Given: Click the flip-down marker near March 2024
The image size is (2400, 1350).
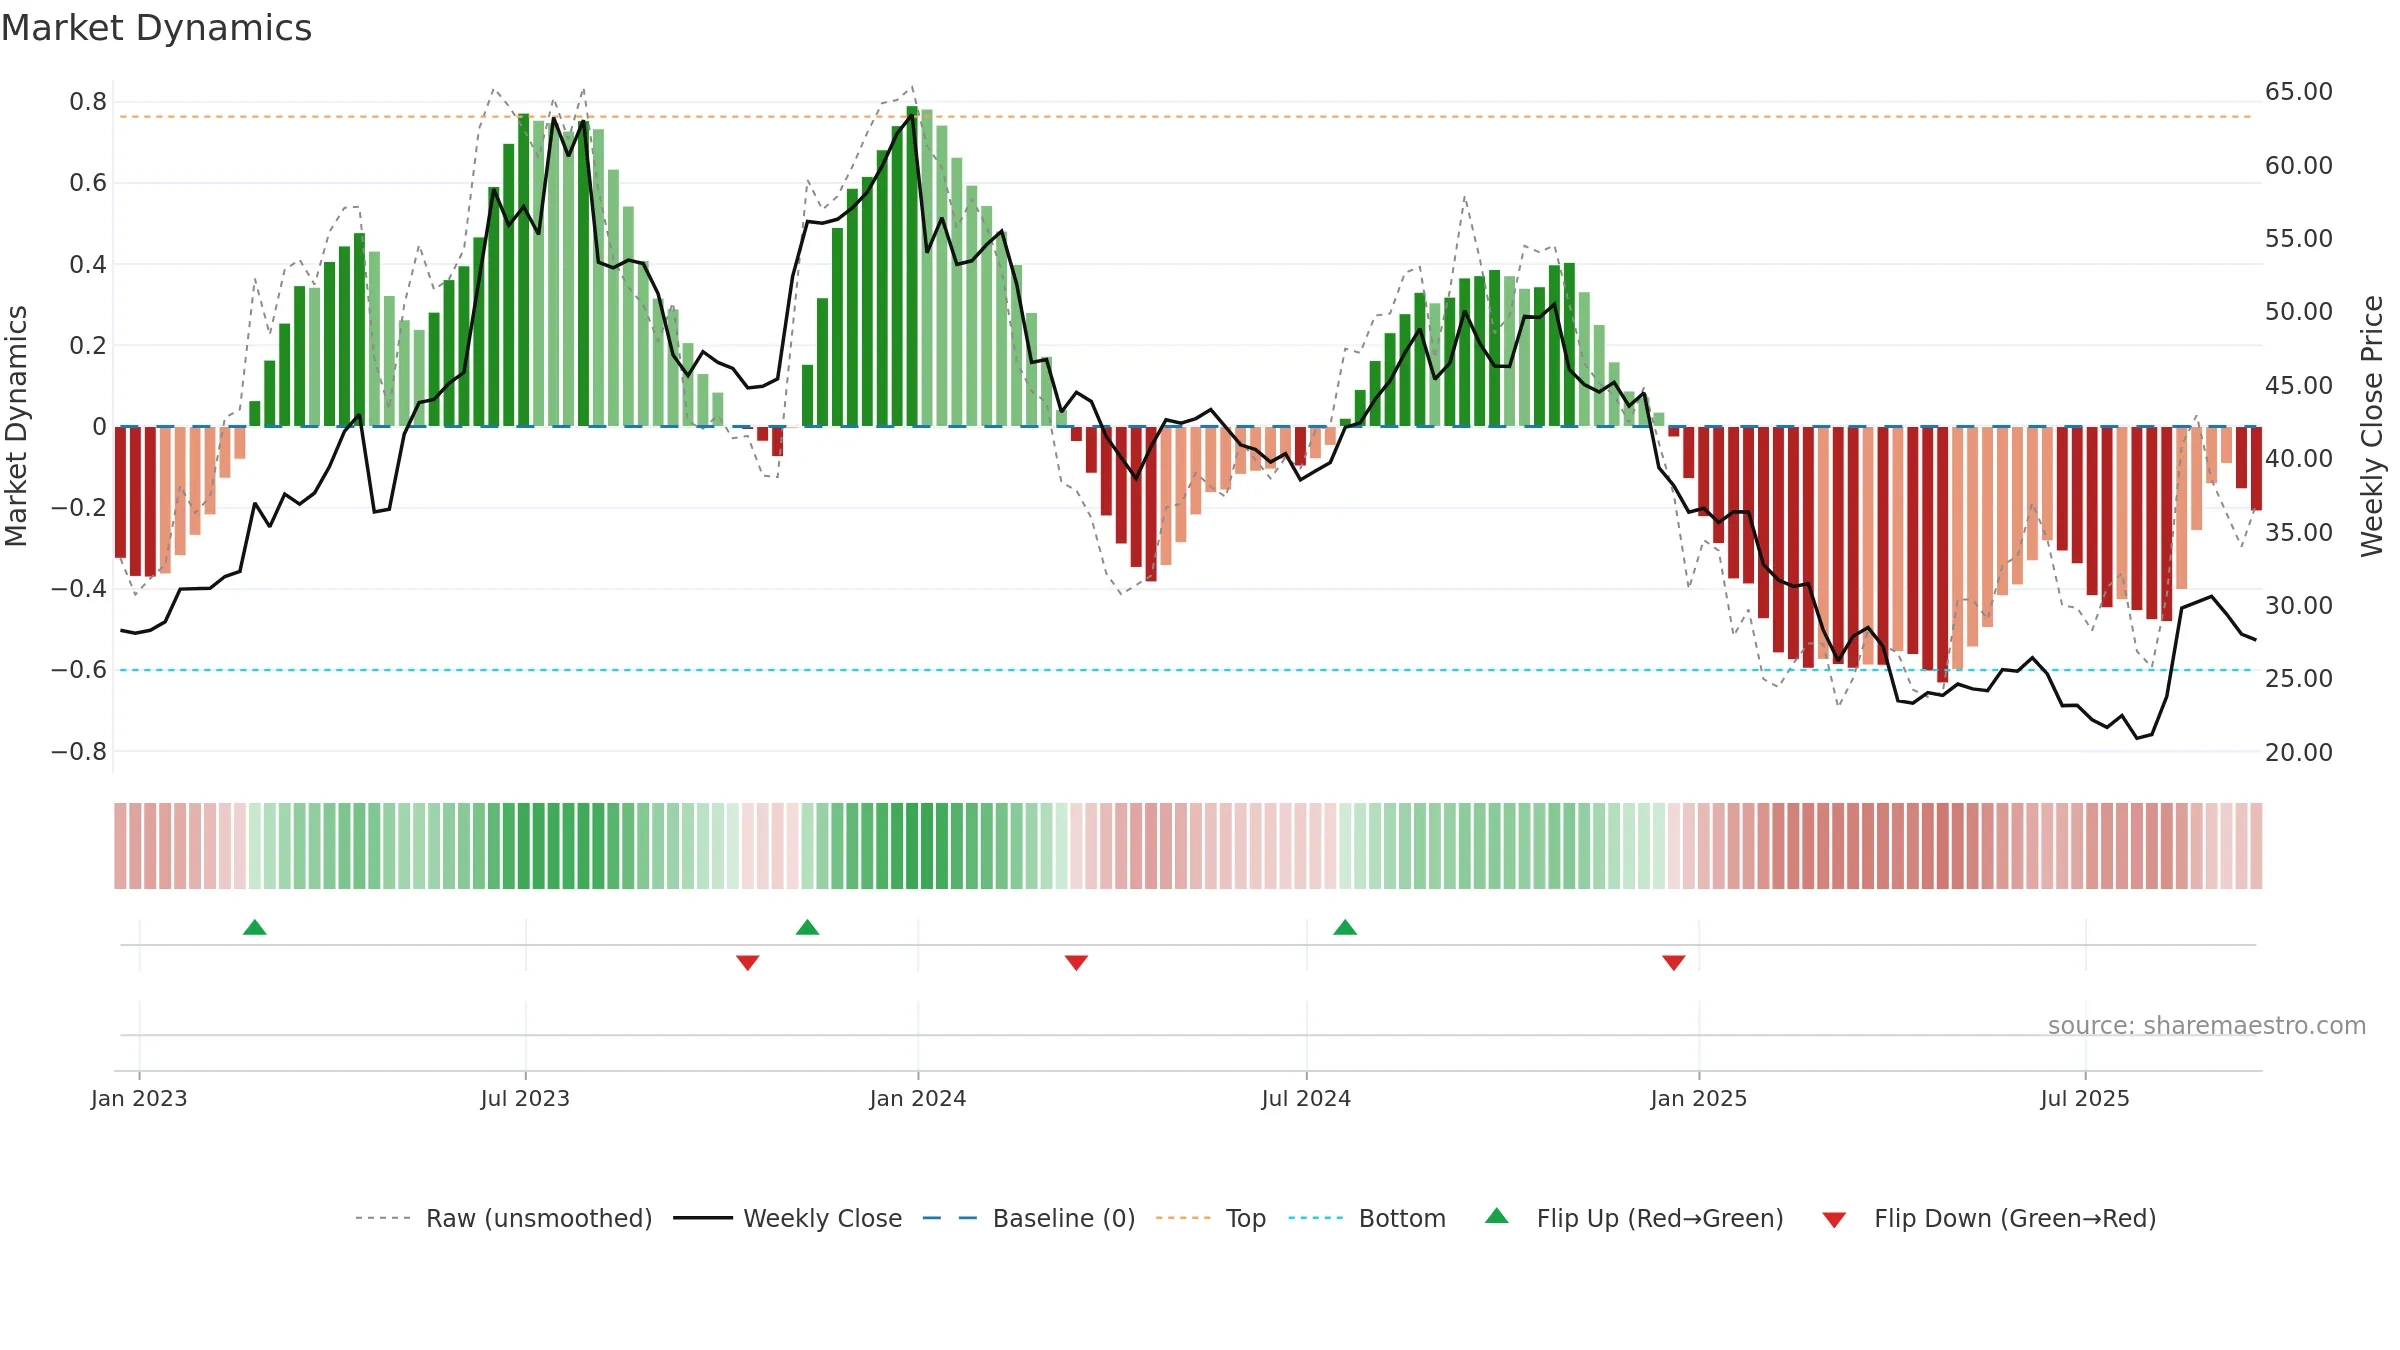Looking at the screenshot, I should coord(1076,963).
